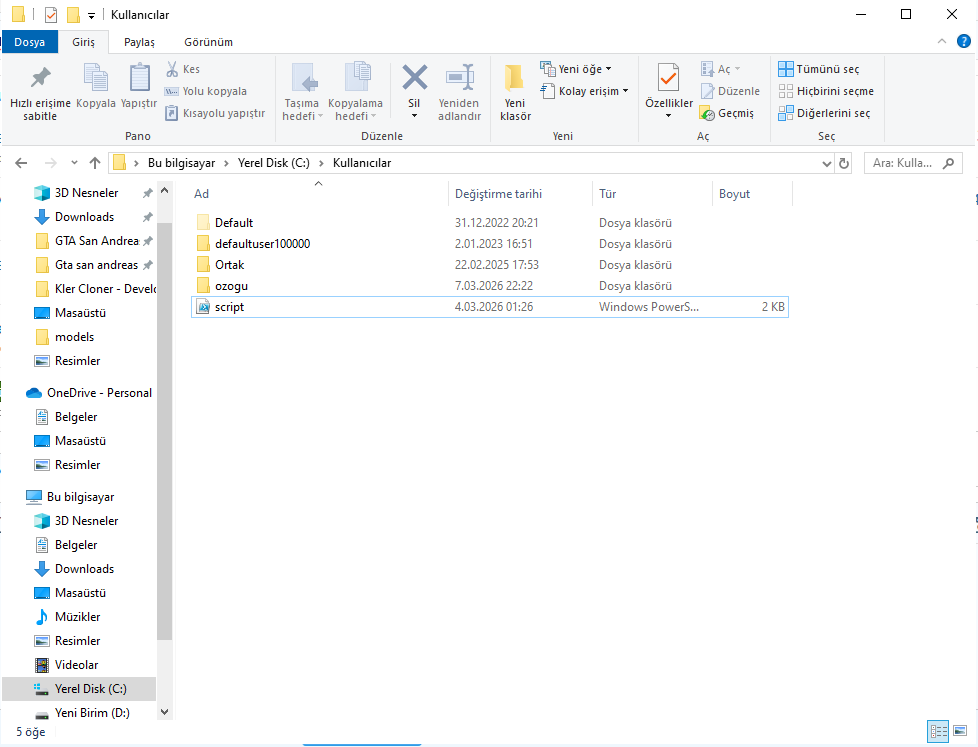Screen dimensions: 978x747
Task: Sort by the Ad column header
Action: pos(319,194)
